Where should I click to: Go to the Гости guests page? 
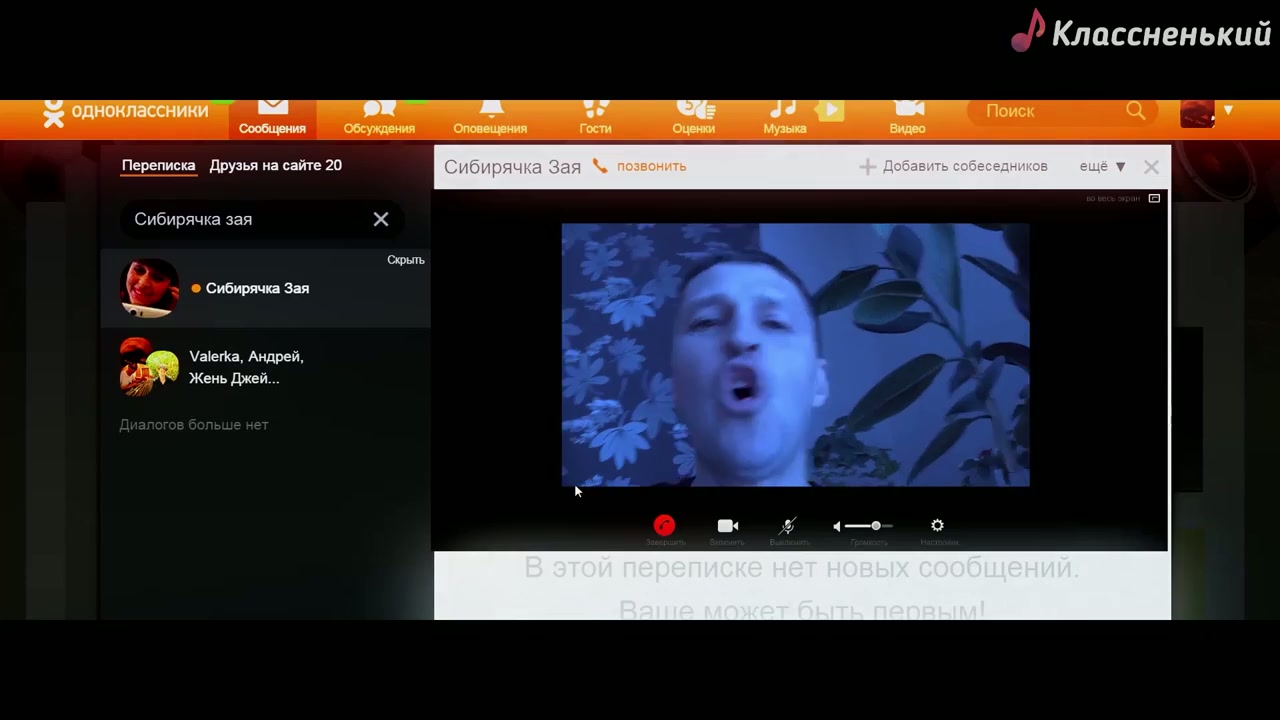click(x=595, y=118)
